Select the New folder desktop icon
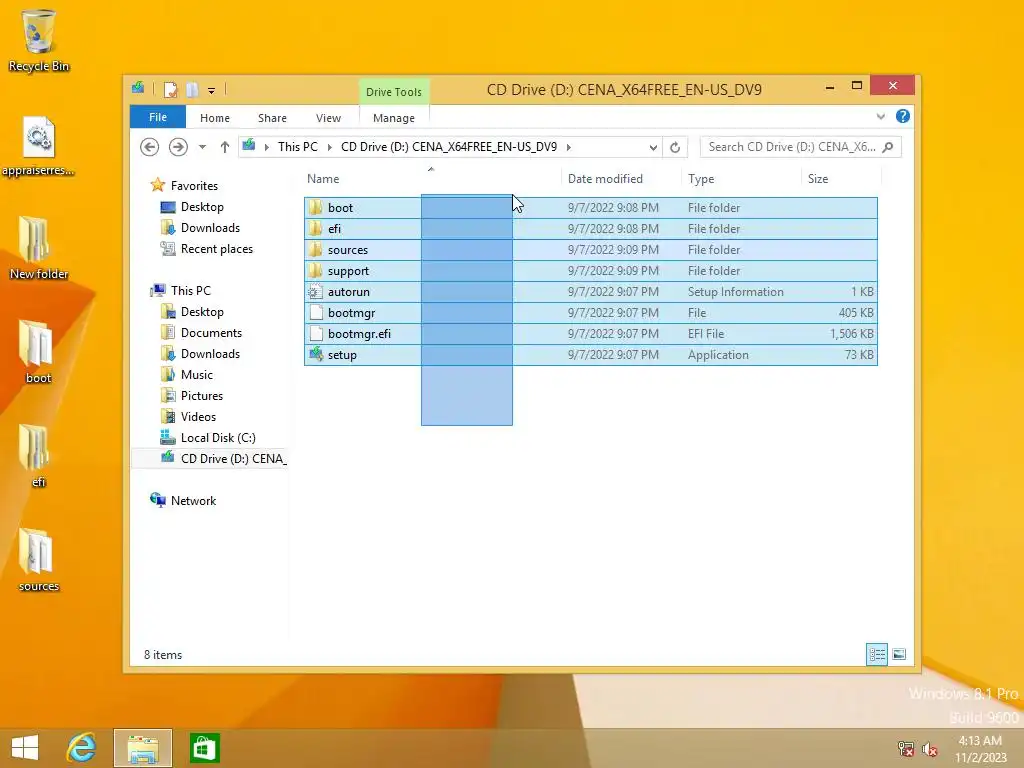Viewport: 1024px width, 768px height. pyautogui.click(x=39, y=249)
